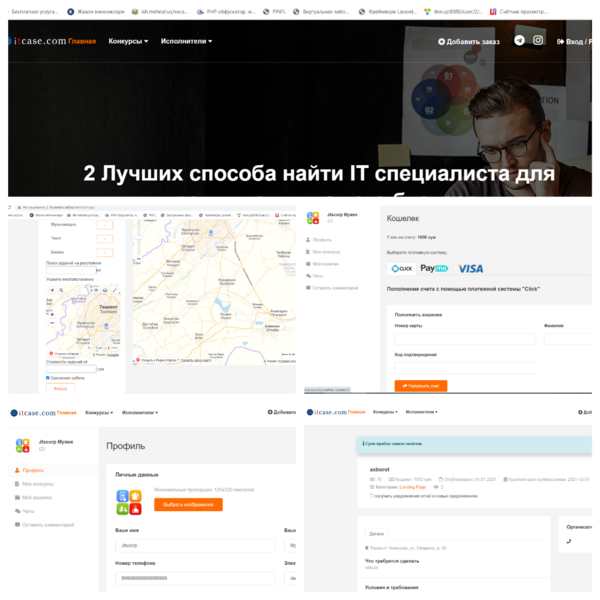Click the Счётчик просмотров bookmark in top bar
600x600 pixels.
519,12
